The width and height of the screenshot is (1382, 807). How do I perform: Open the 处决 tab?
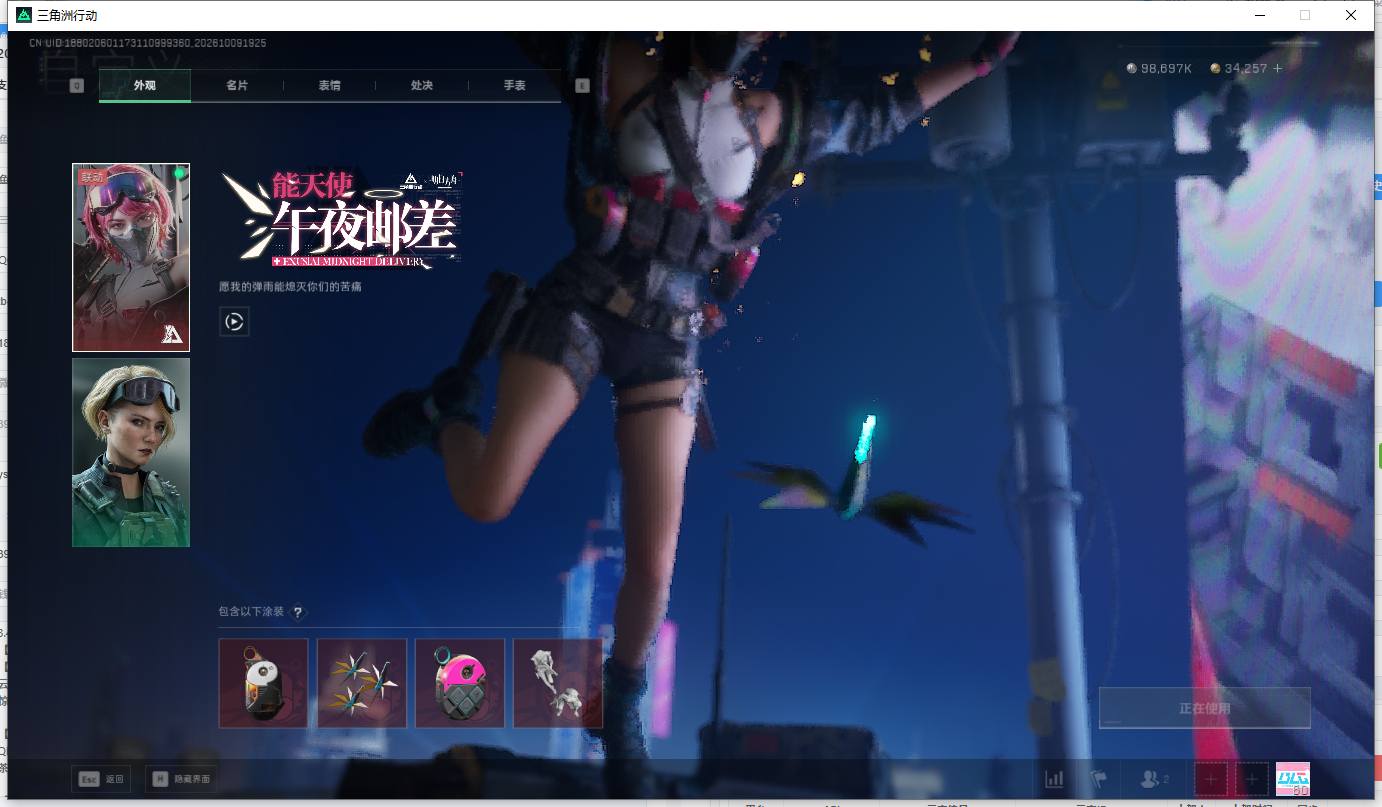click(422, 86)
